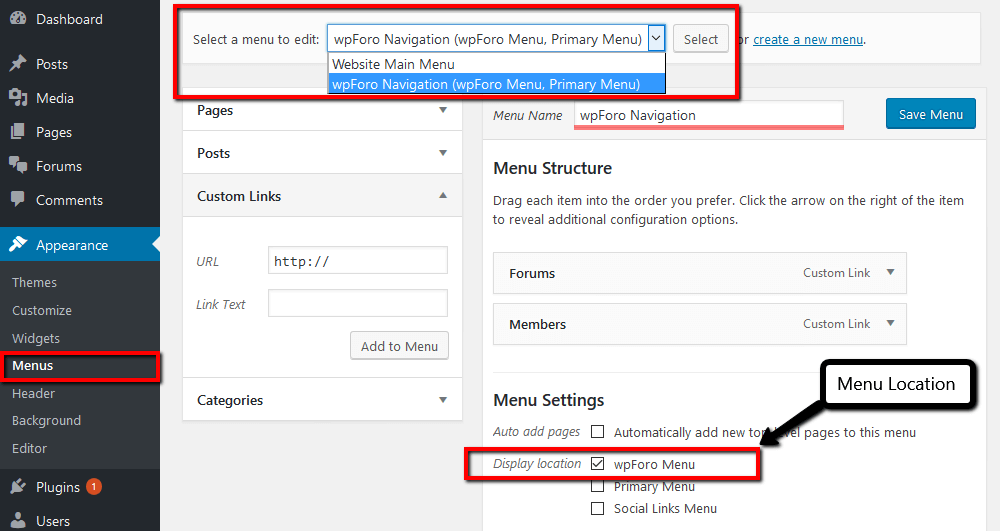Viewport: 1000px width, 531px height.
Task: Choose Website Main Menu from the list
Action: (x=497, y=64)
